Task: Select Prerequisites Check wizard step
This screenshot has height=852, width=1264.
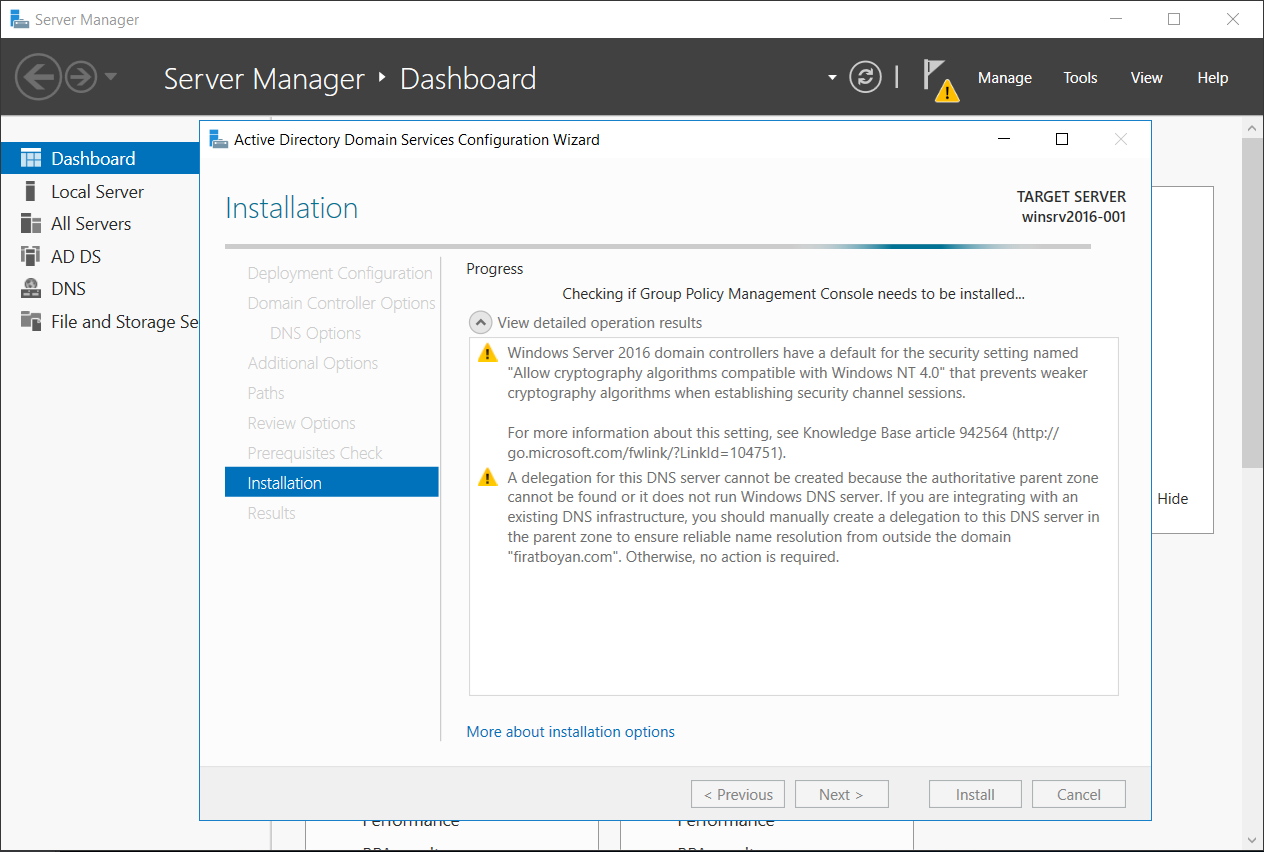Action: [x=315, y=453]
